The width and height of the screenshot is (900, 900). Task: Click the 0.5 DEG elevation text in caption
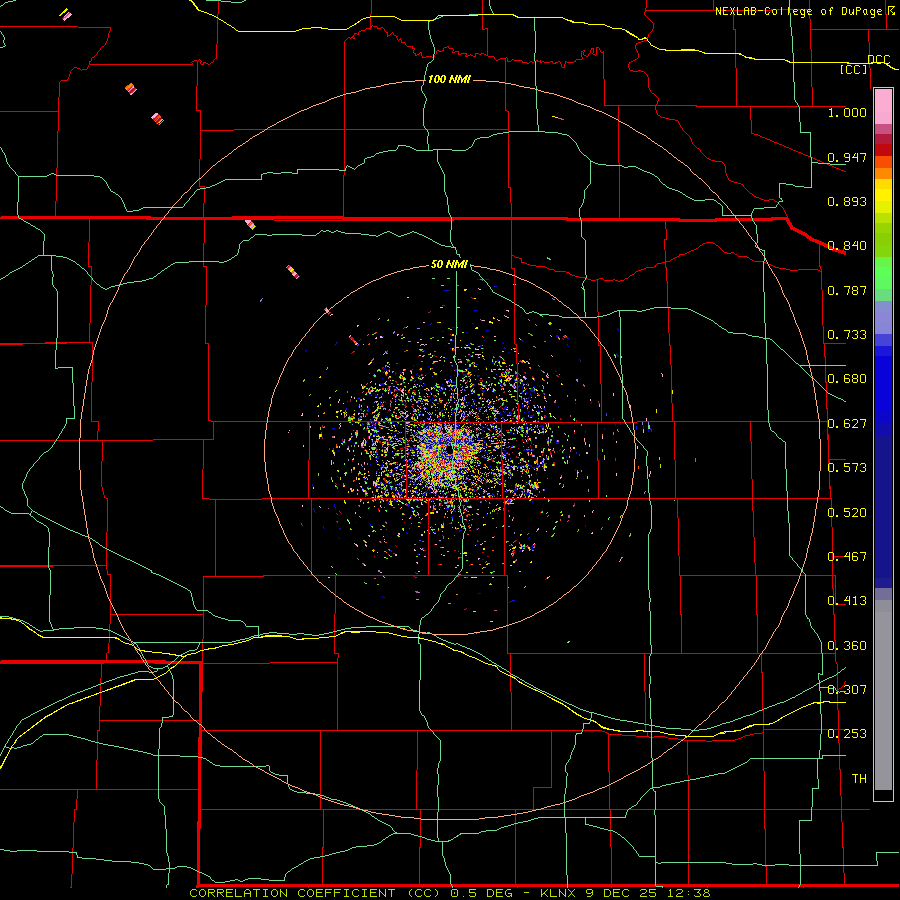484,893
